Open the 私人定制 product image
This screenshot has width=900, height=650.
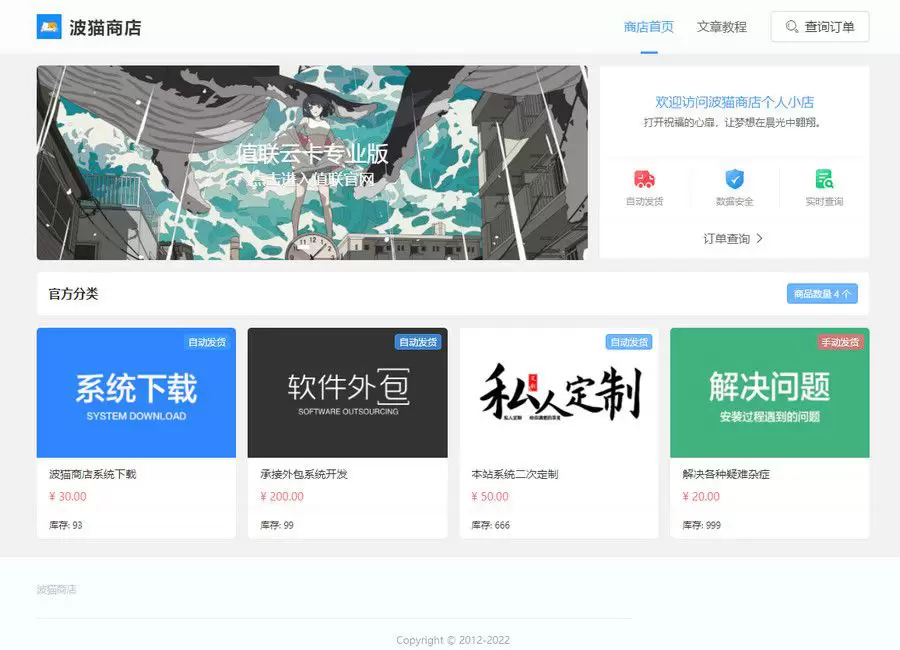(558, 393)
